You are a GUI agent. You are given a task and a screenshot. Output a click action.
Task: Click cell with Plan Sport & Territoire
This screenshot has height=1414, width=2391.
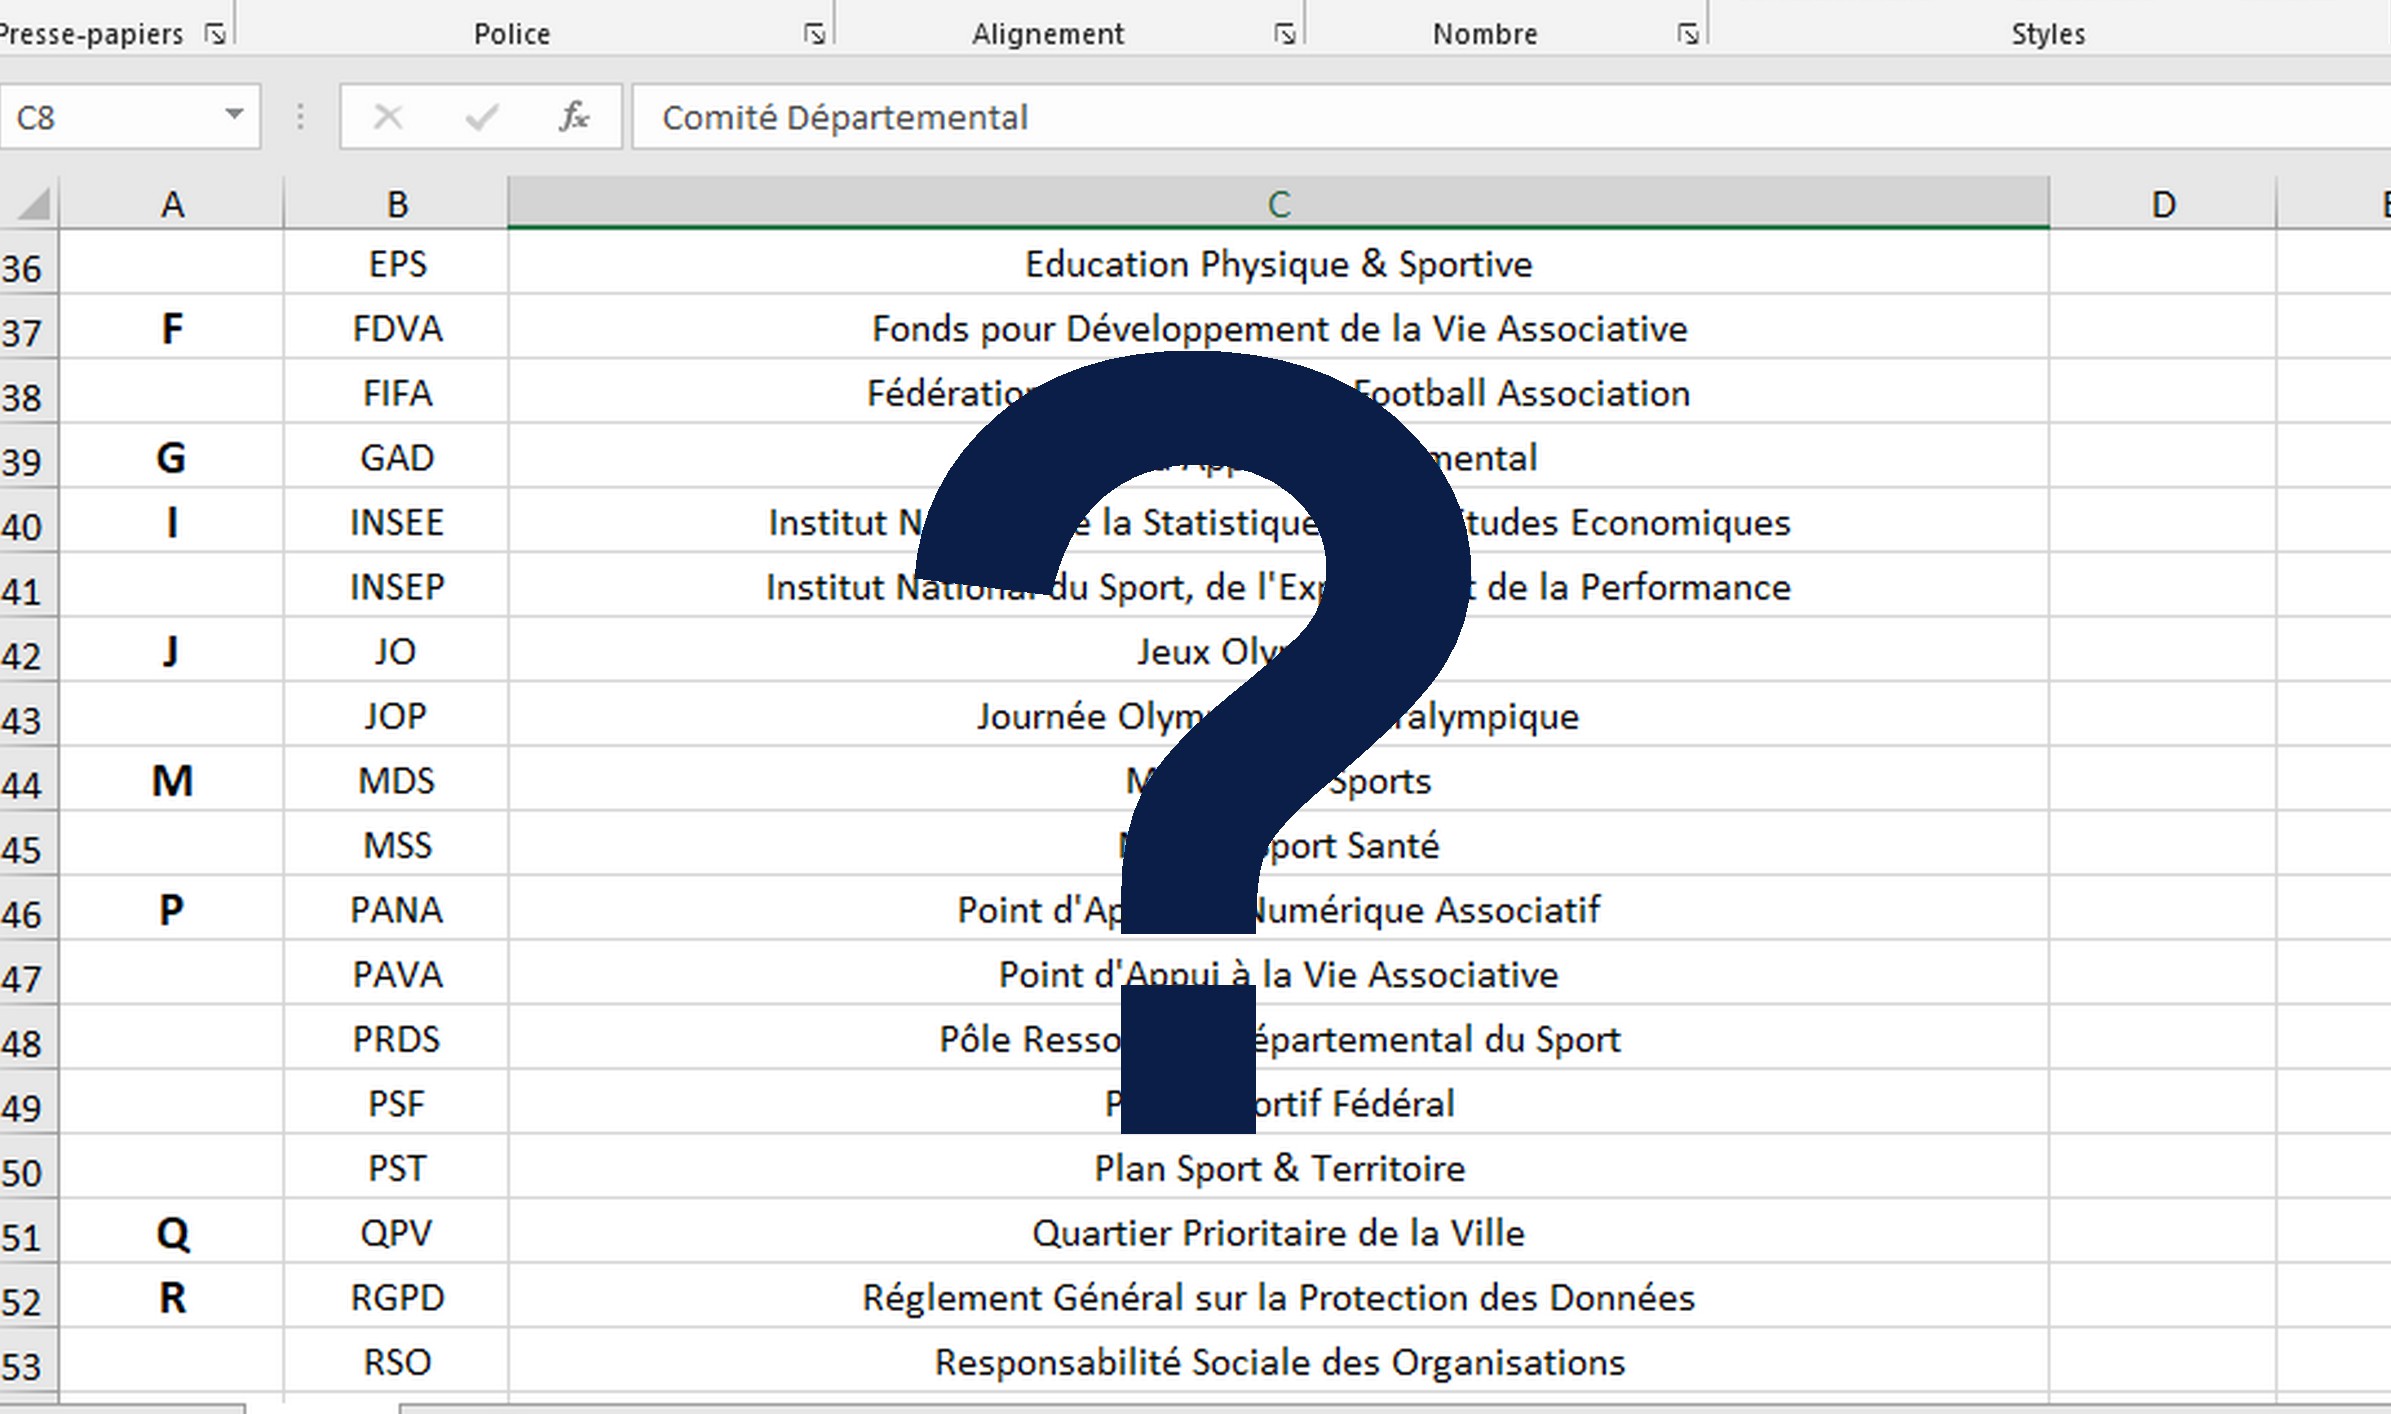click(1278, 1168)
